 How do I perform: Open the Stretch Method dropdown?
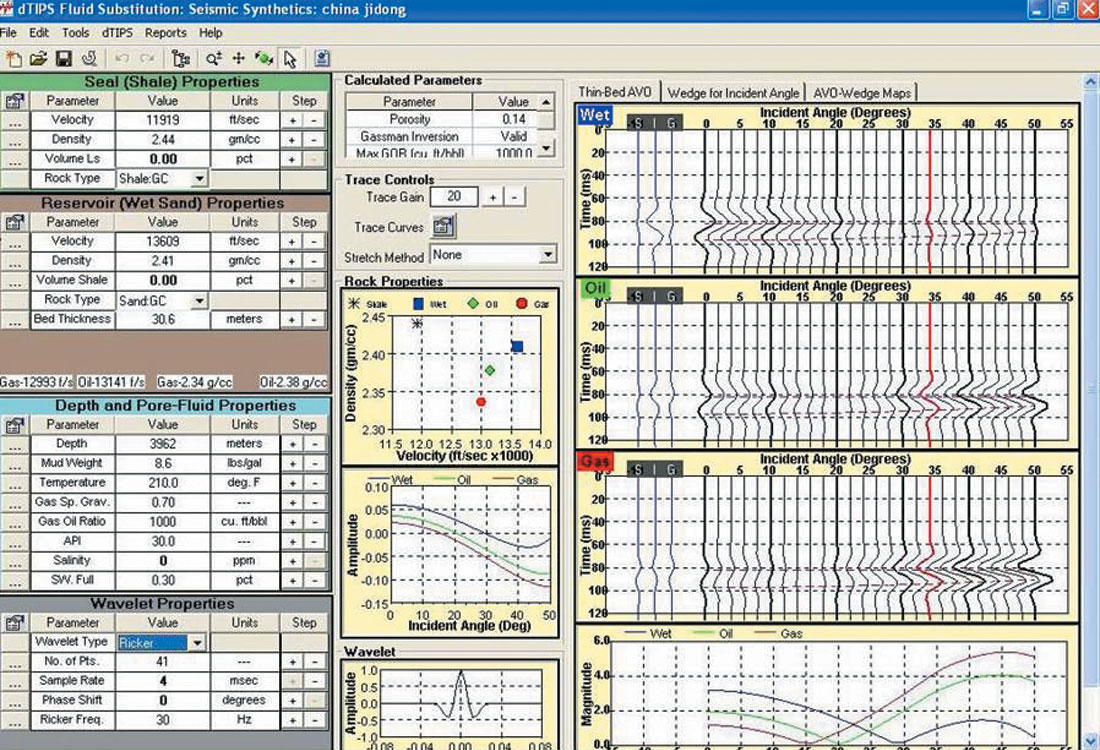(x=548, y=255)
